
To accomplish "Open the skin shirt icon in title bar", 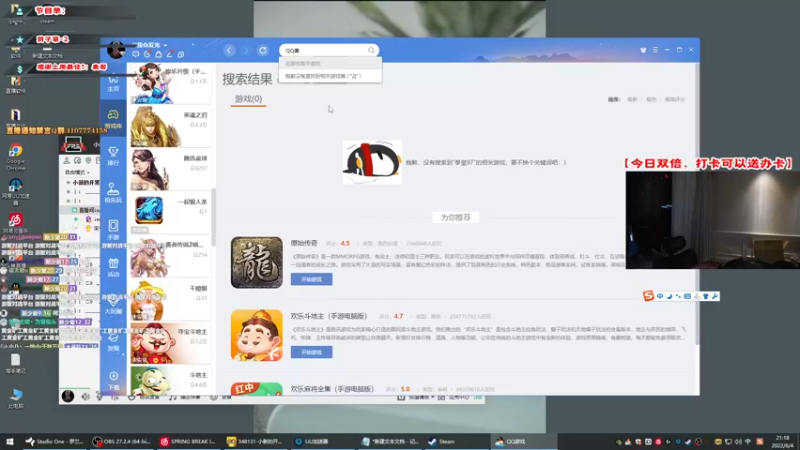I will (x=643, y=50).
